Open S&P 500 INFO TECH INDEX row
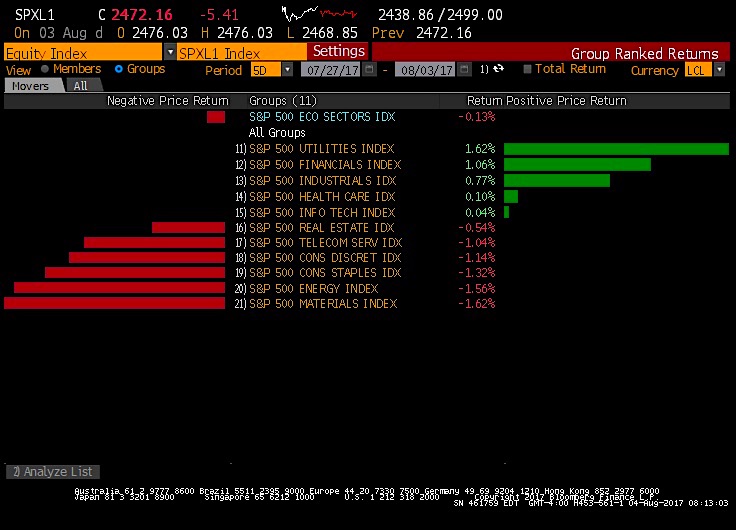Image resolution: width=736 pixels, height=530 pixels. (322, 213)
